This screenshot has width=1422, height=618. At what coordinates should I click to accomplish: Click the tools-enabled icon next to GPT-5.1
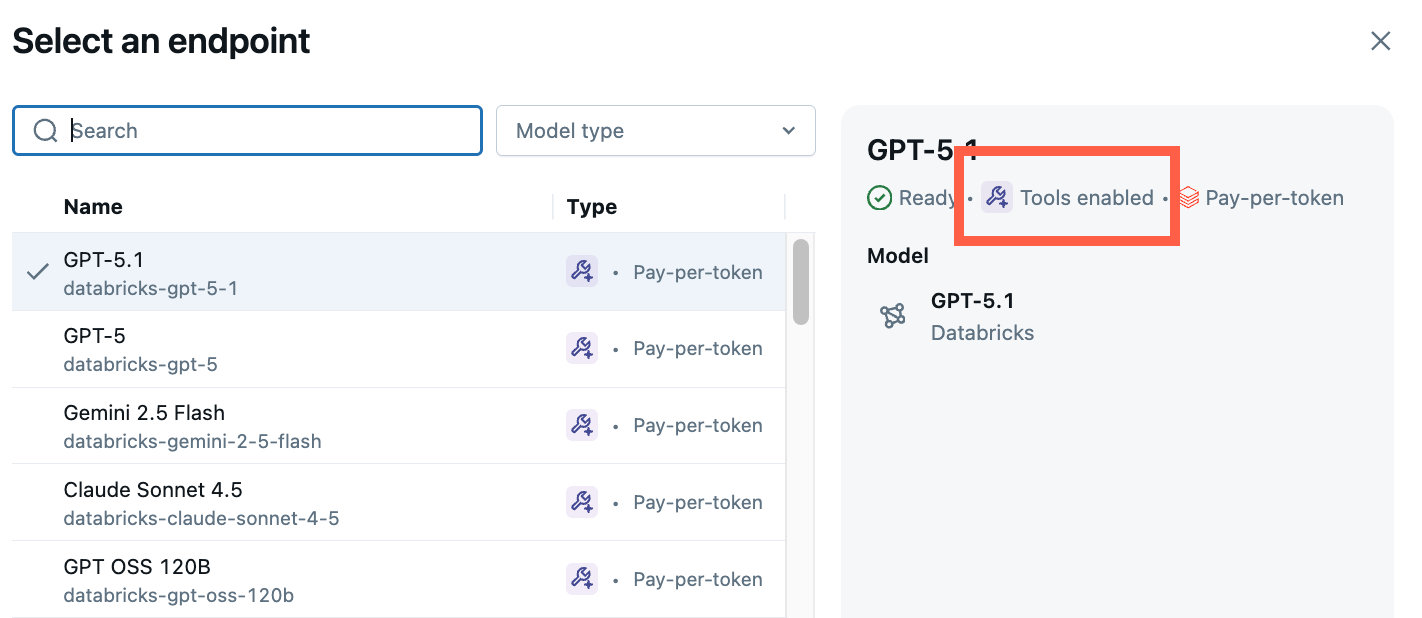point(581,271)
